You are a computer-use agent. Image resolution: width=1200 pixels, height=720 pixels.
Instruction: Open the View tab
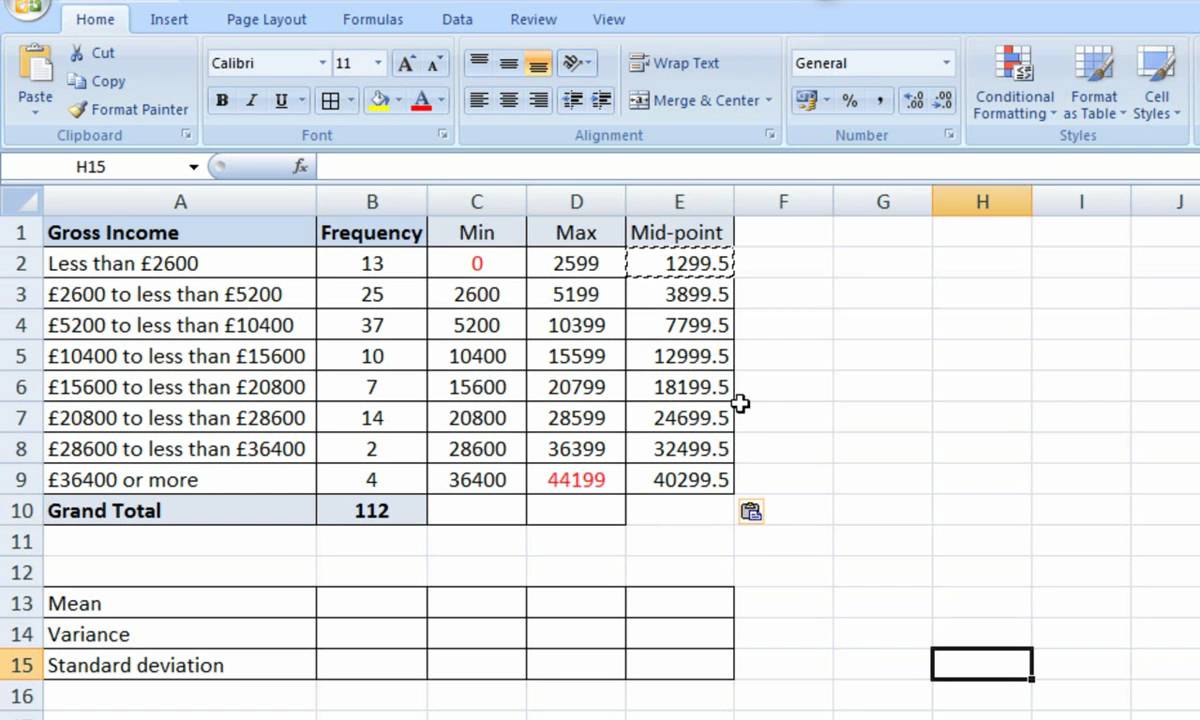pyautogui.click(x=608, y=19)
